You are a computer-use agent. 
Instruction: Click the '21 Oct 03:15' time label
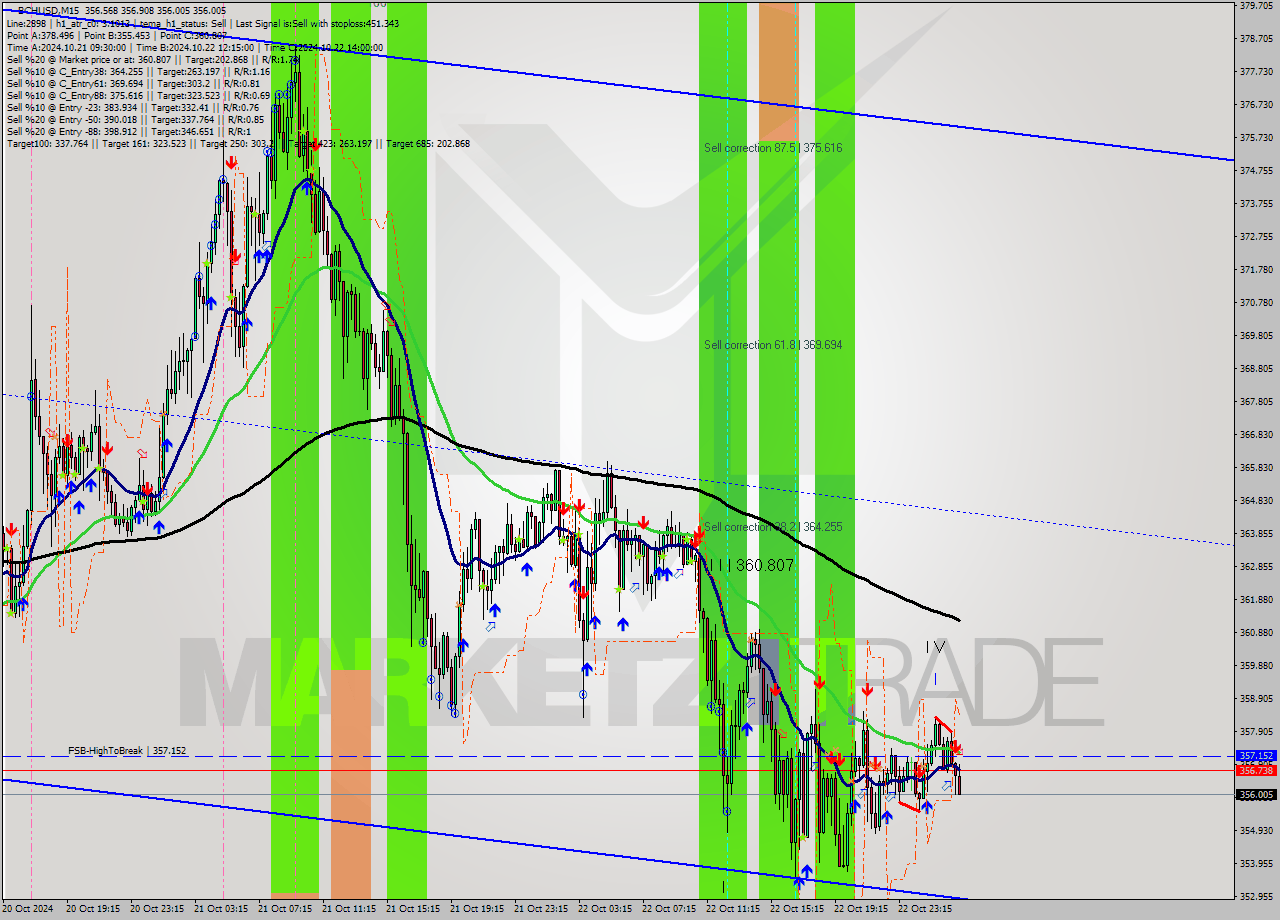click(222, 909)
